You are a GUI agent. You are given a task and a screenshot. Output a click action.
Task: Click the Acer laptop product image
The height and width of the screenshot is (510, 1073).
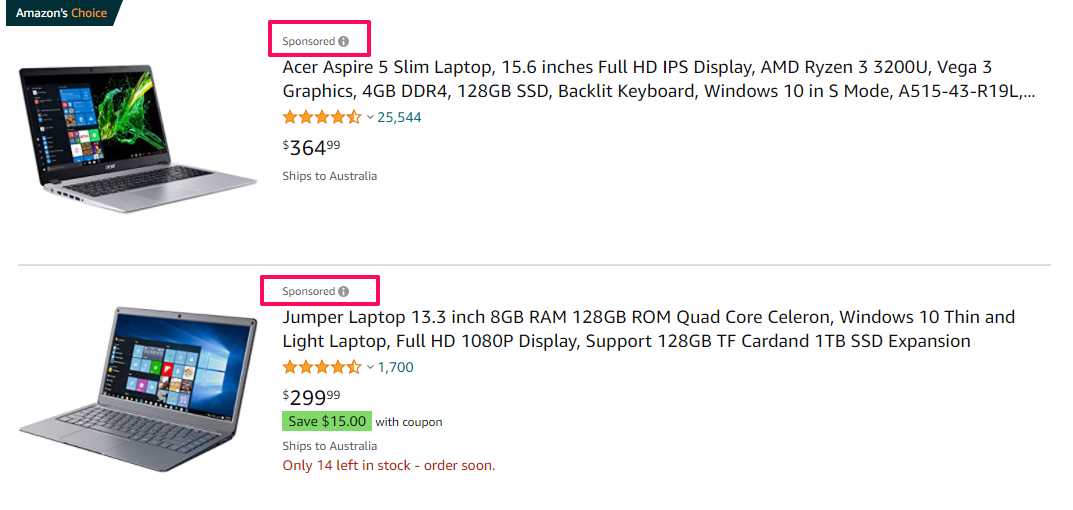[138, 139]
